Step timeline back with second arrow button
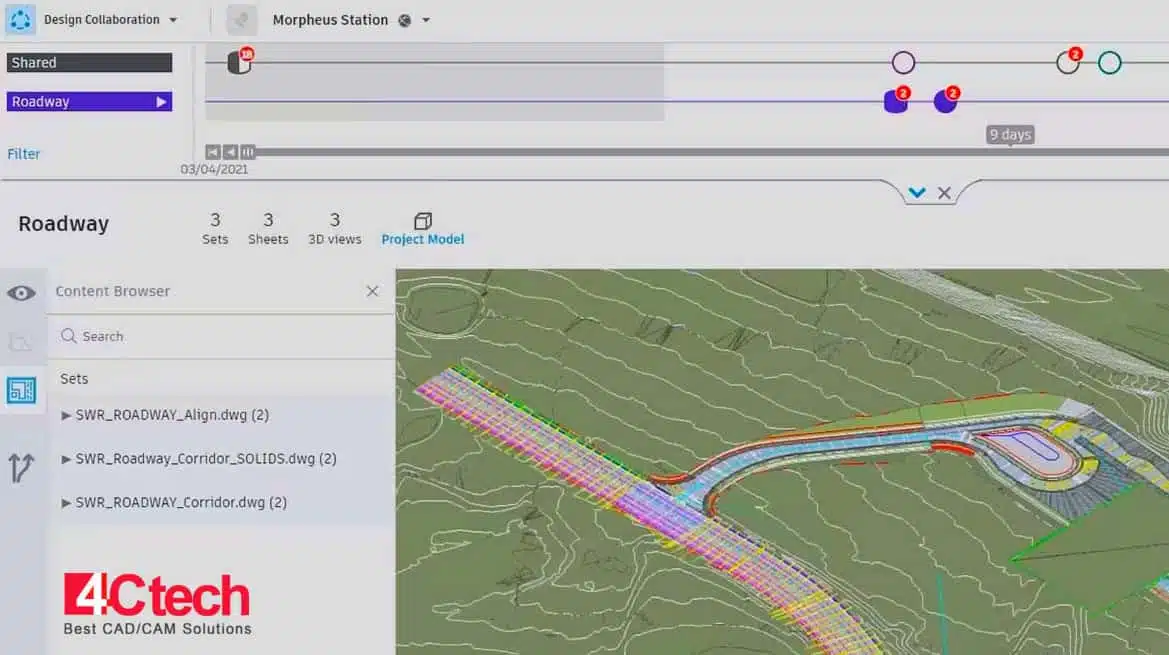 coord(230,152)
